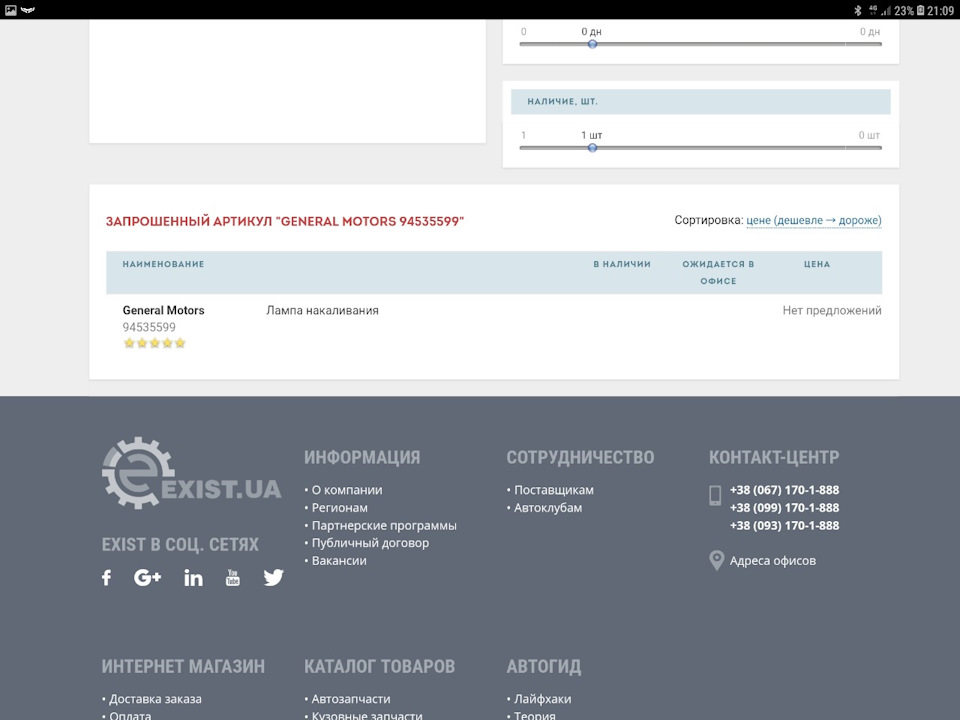Click the ИНФОРМАЦИЯ footer heading
Image resolution: width=960 pixels, height=720 pixels.
[x=362, y=457]
